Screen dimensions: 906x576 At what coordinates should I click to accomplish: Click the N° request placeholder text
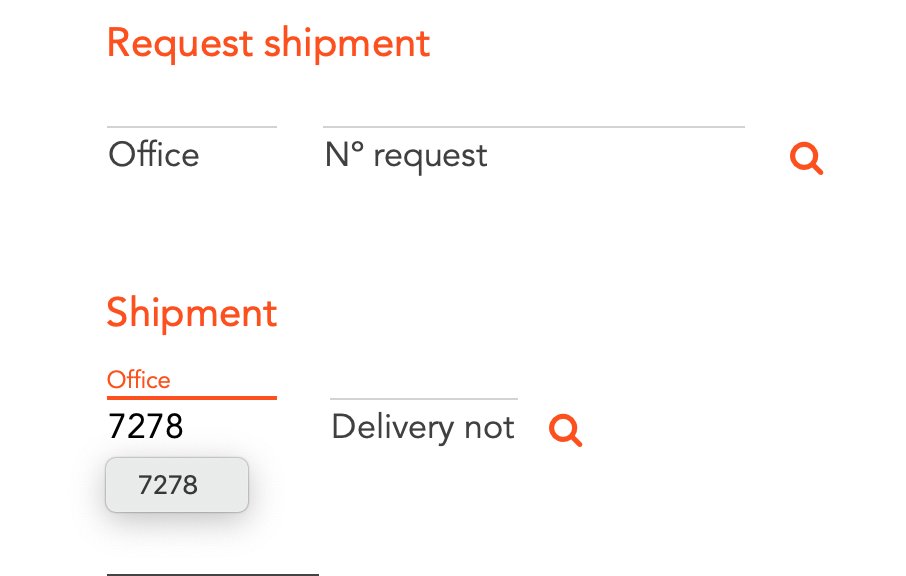click(407, 155)
